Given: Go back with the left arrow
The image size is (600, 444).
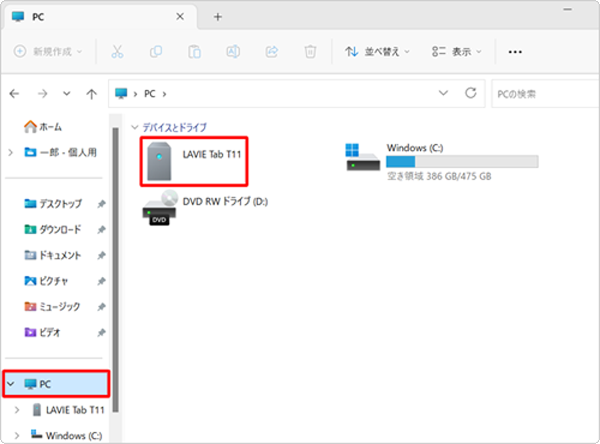Looking at the screenshot, I should pyautogui.click(x=14, y=93).
